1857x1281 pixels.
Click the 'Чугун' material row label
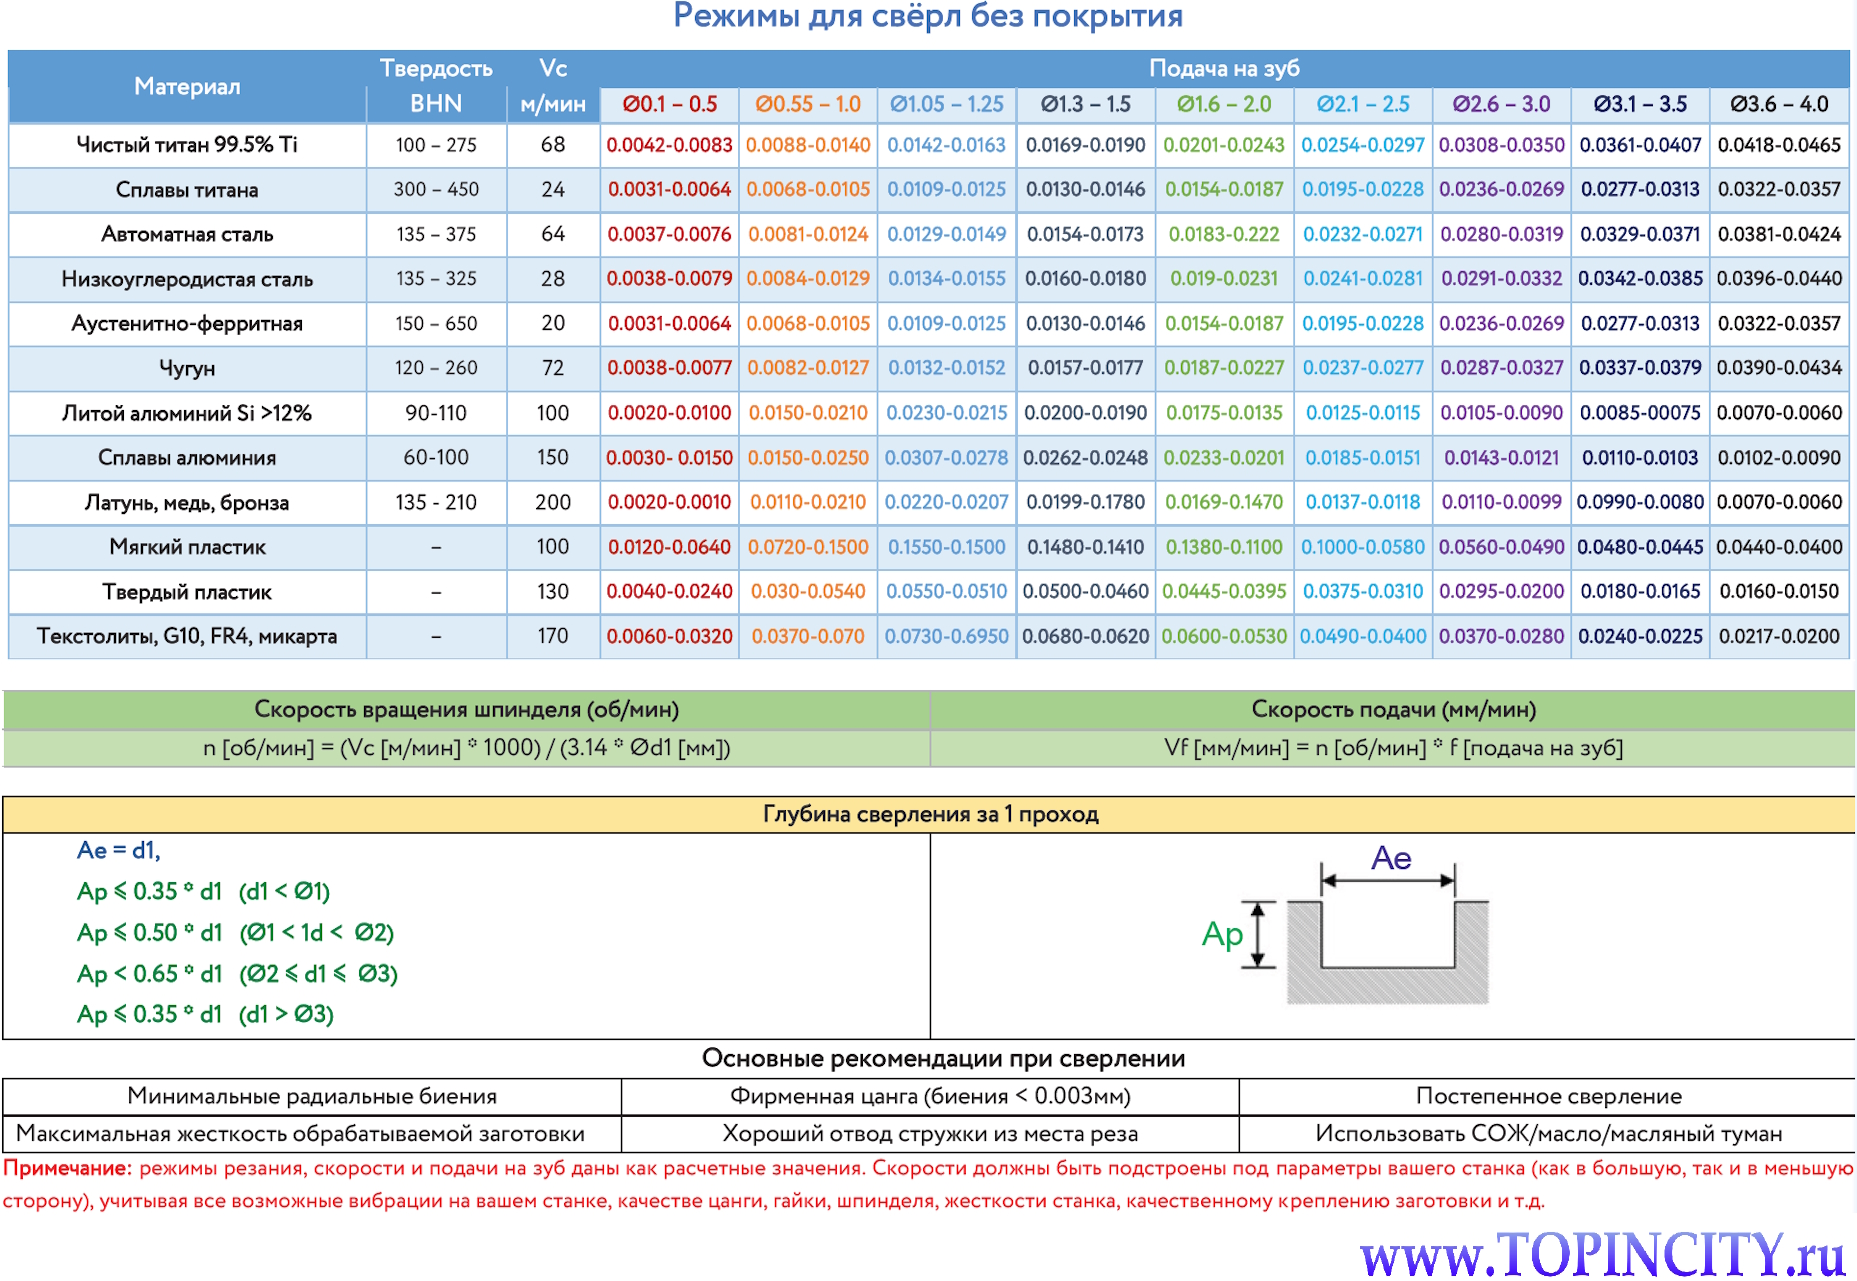click(x=187, y=368)
